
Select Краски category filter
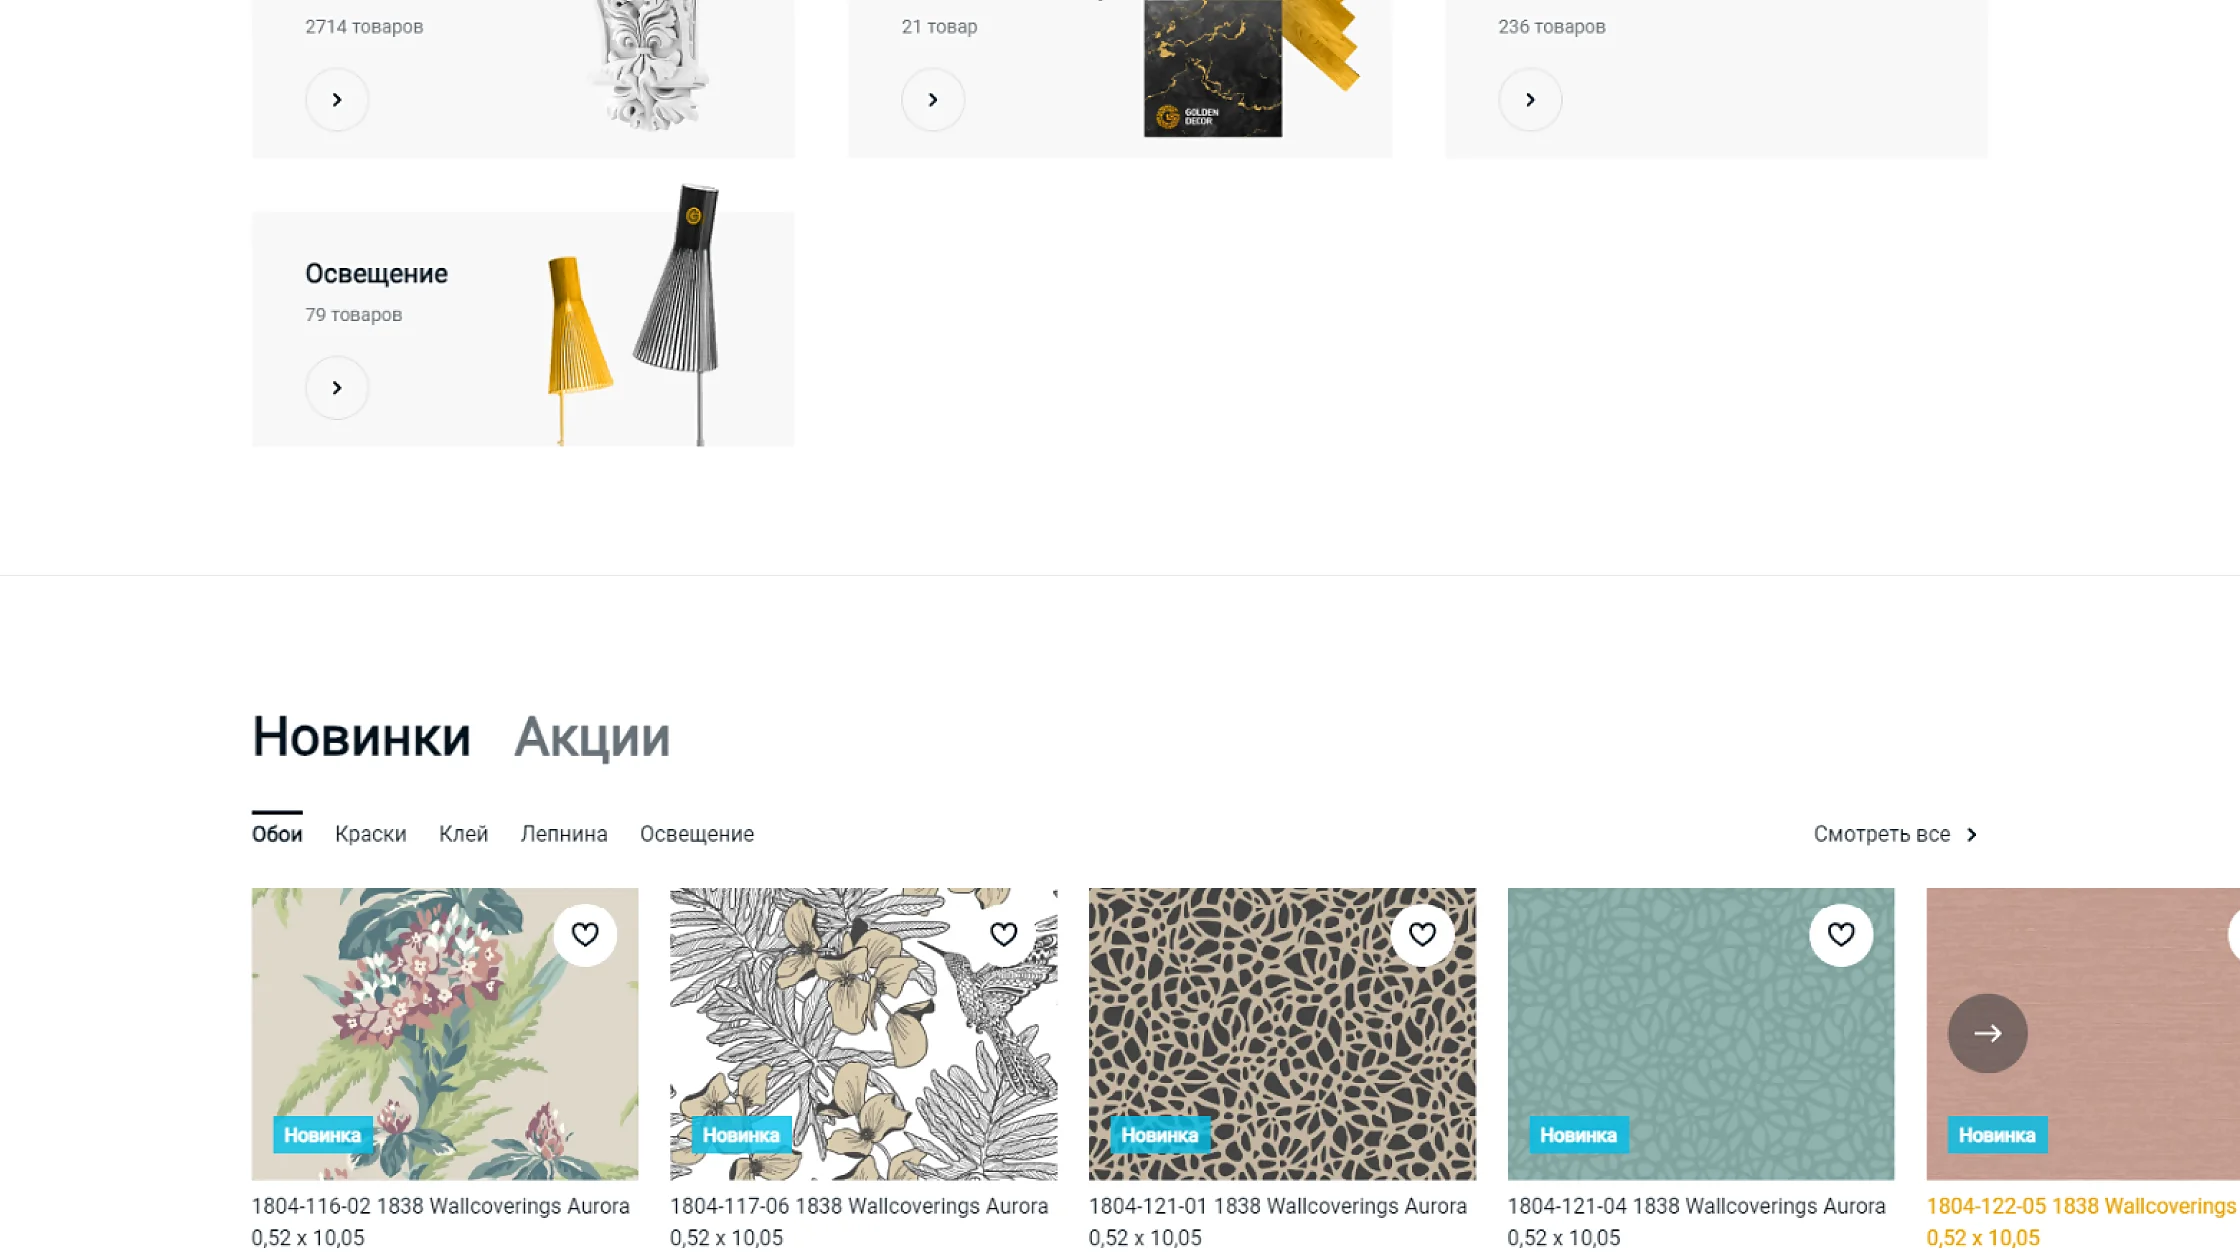(371, 834)
